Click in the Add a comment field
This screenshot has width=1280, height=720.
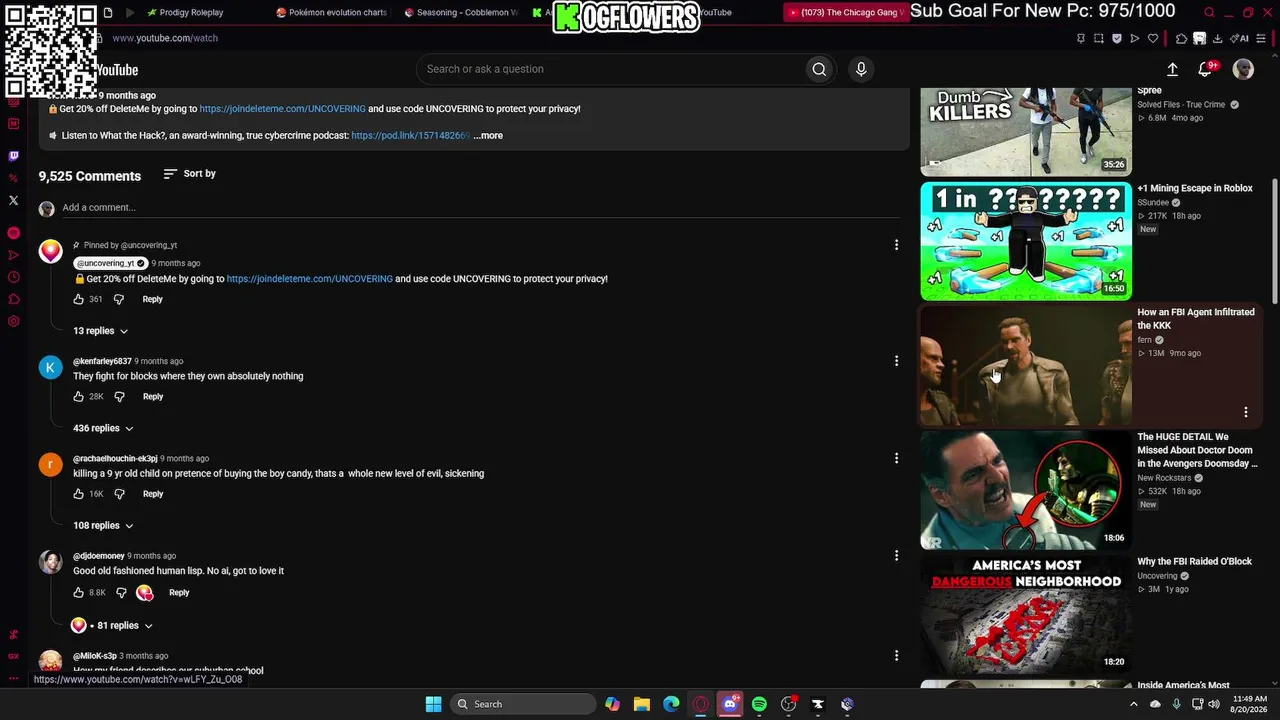pos(480,208)
